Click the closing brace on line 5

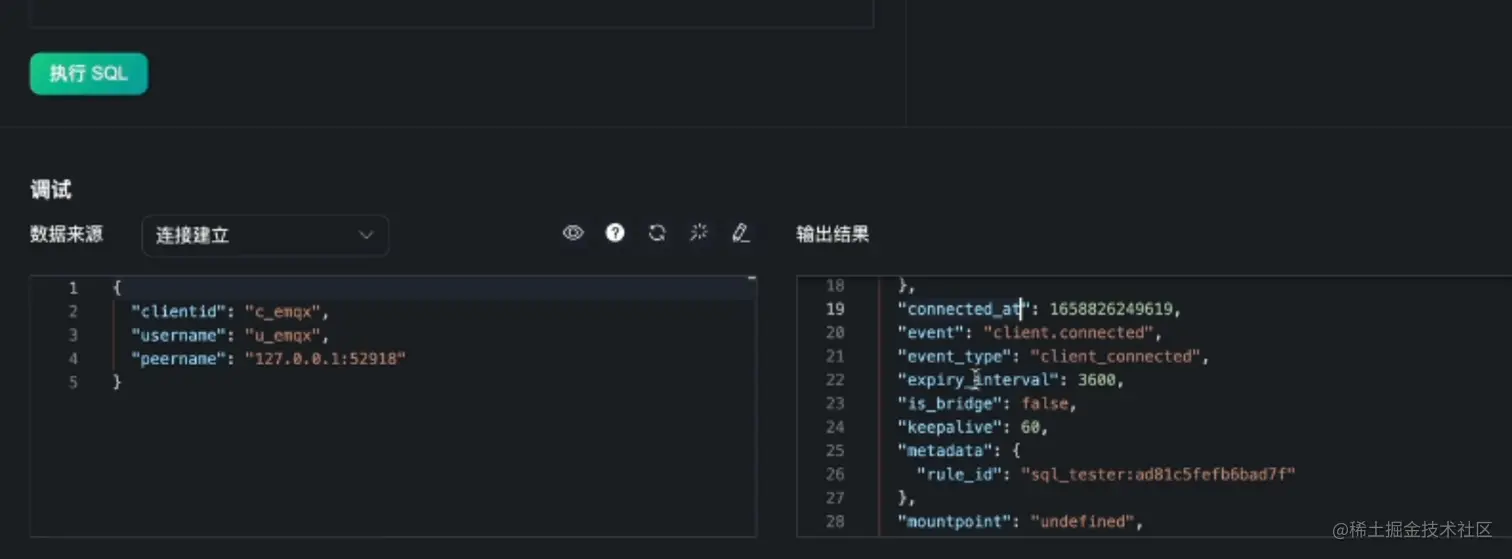pos(117,382)
